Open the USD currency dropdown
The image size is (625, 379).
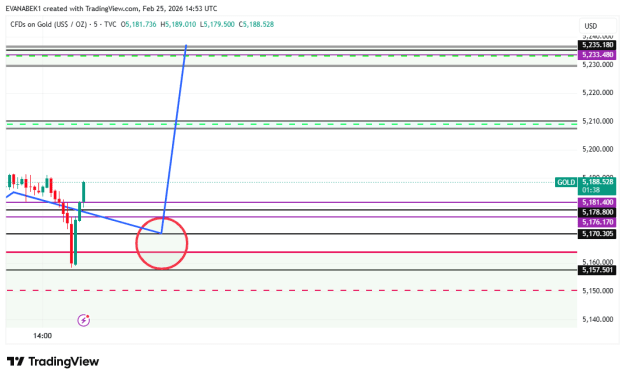click(x=597, y=26)
